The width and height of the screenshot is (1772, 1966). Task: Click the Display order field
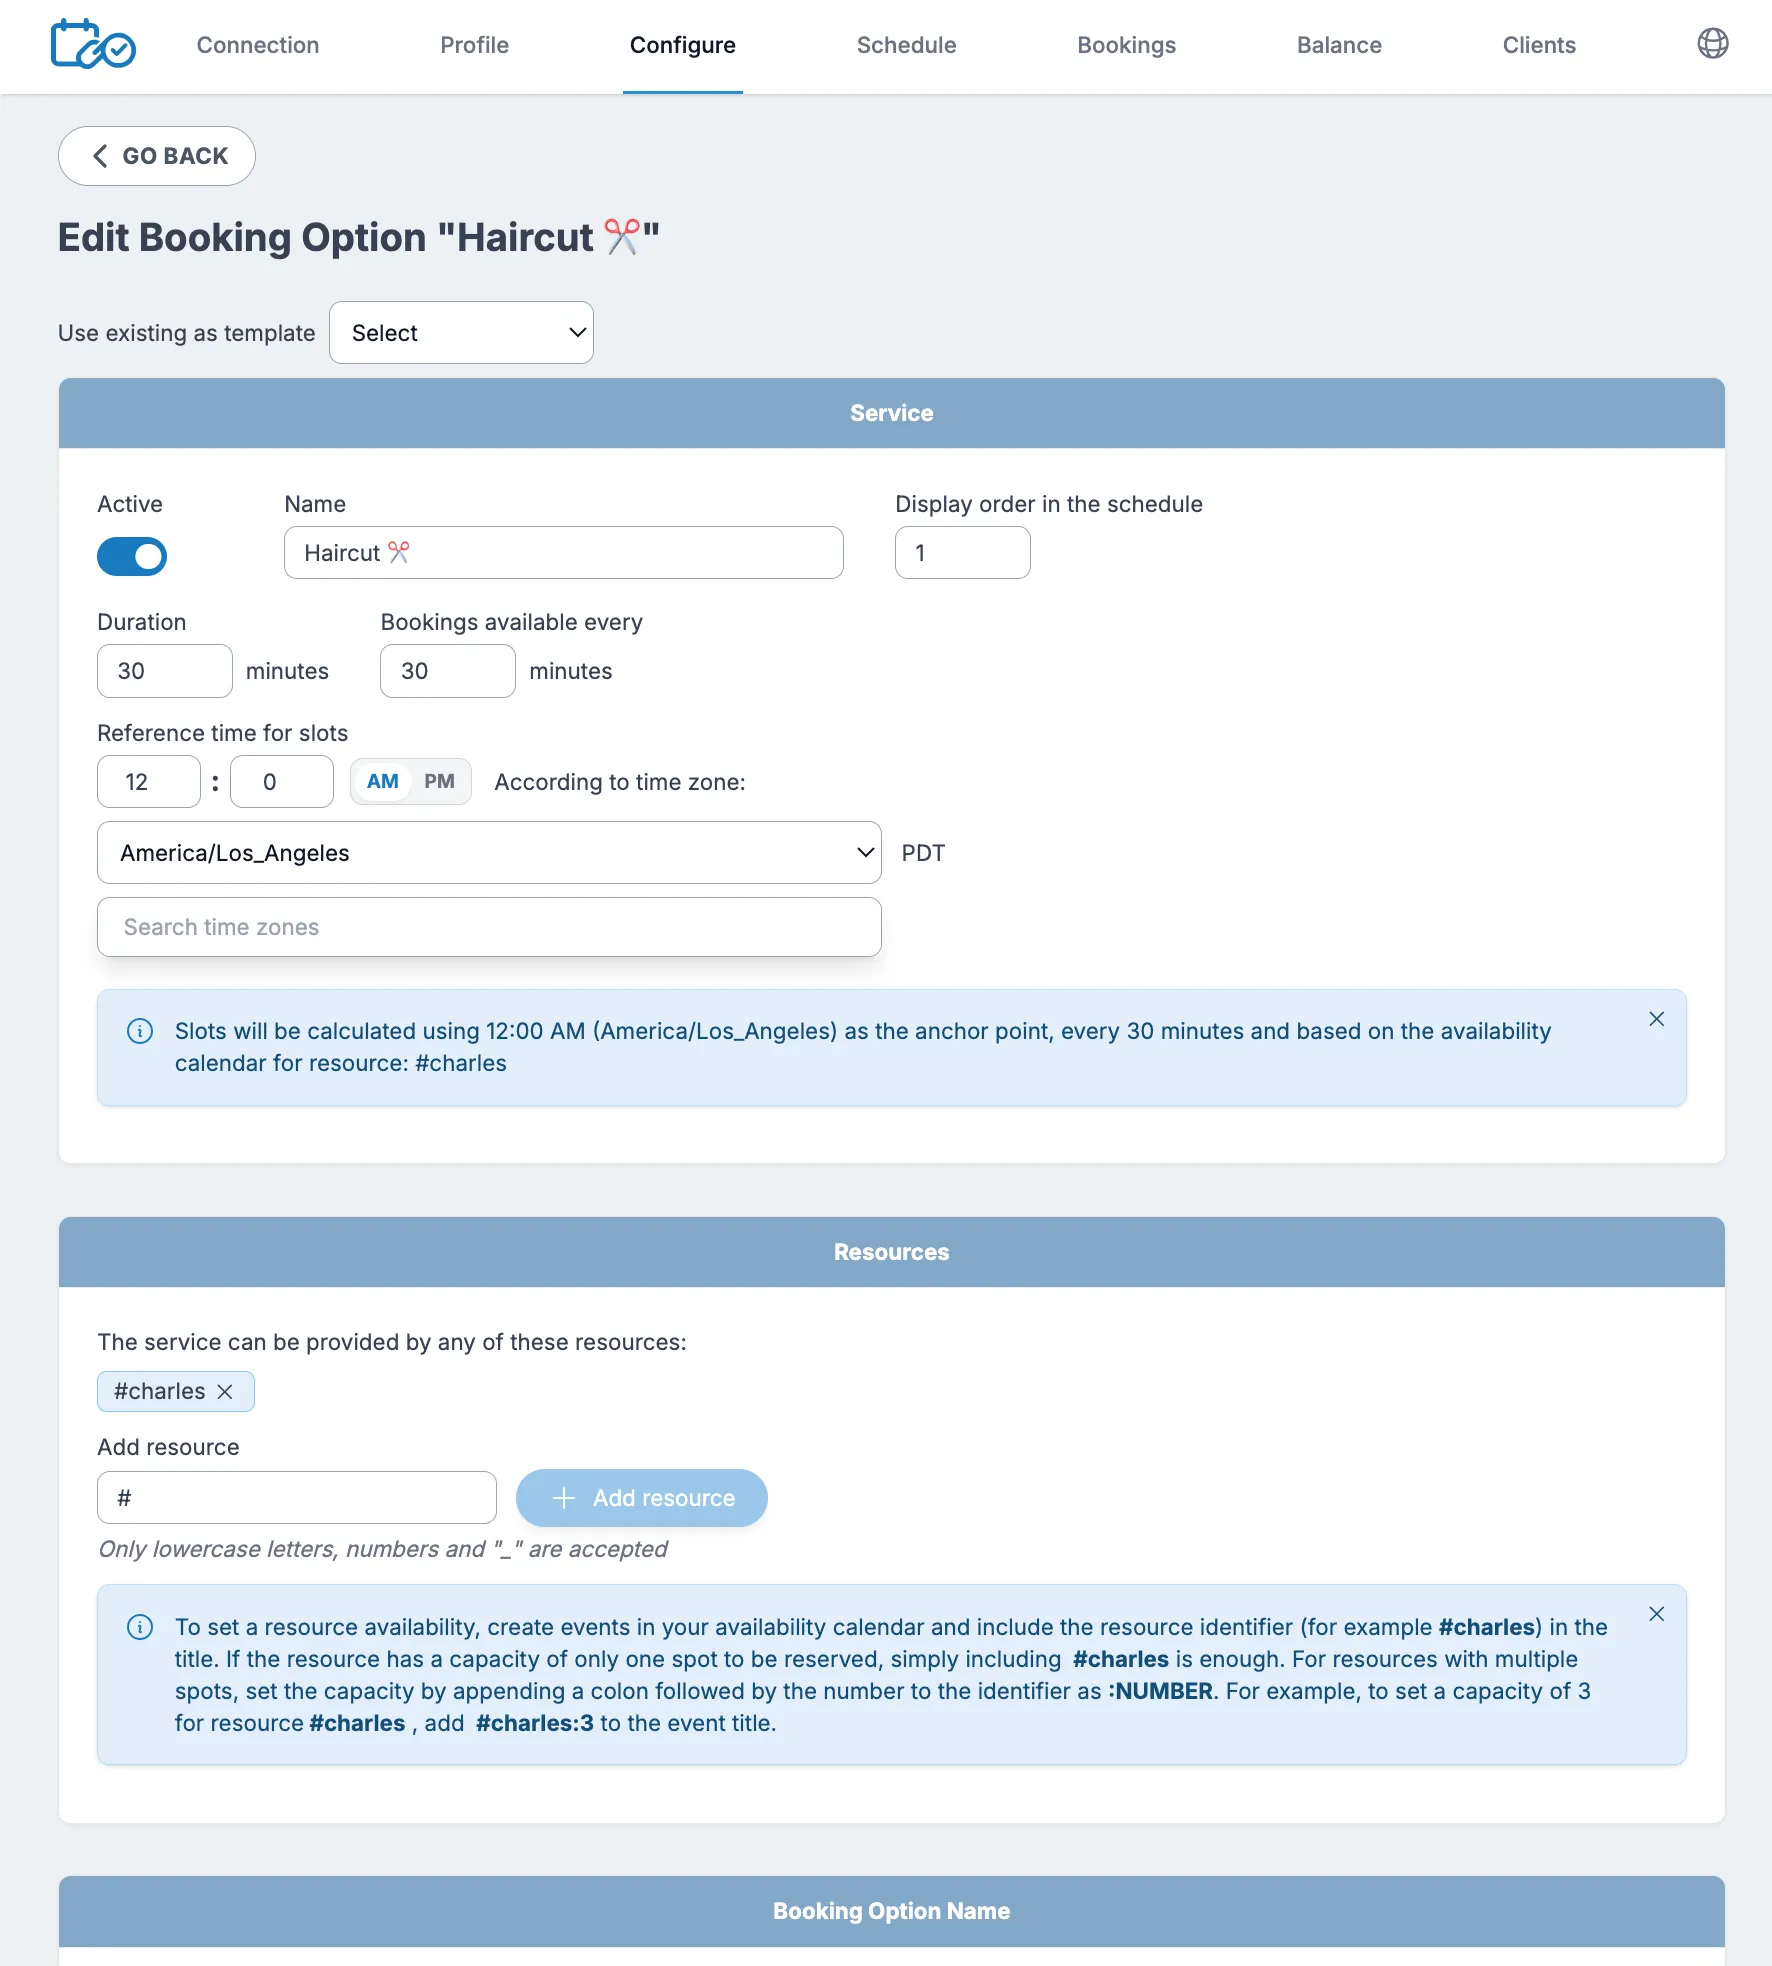pyautogui.click(x=961, y=552)
